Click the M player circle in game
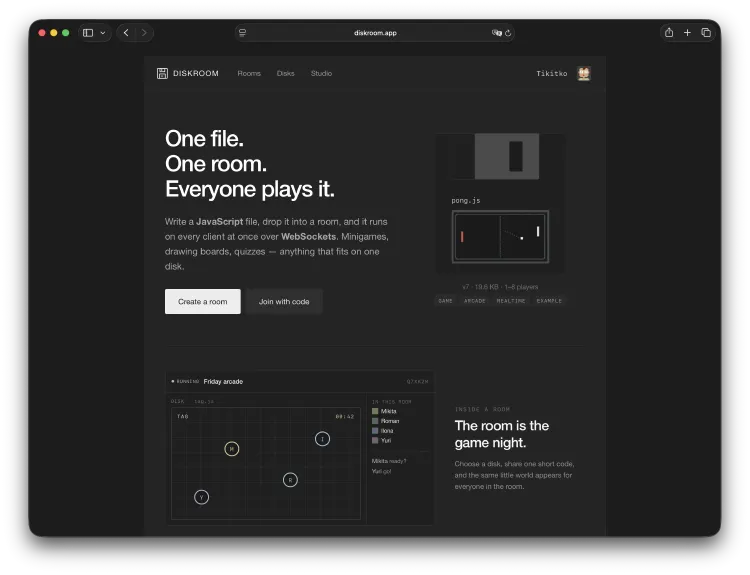Viewport: 750px width, 575px height. [x=232, y=449]
